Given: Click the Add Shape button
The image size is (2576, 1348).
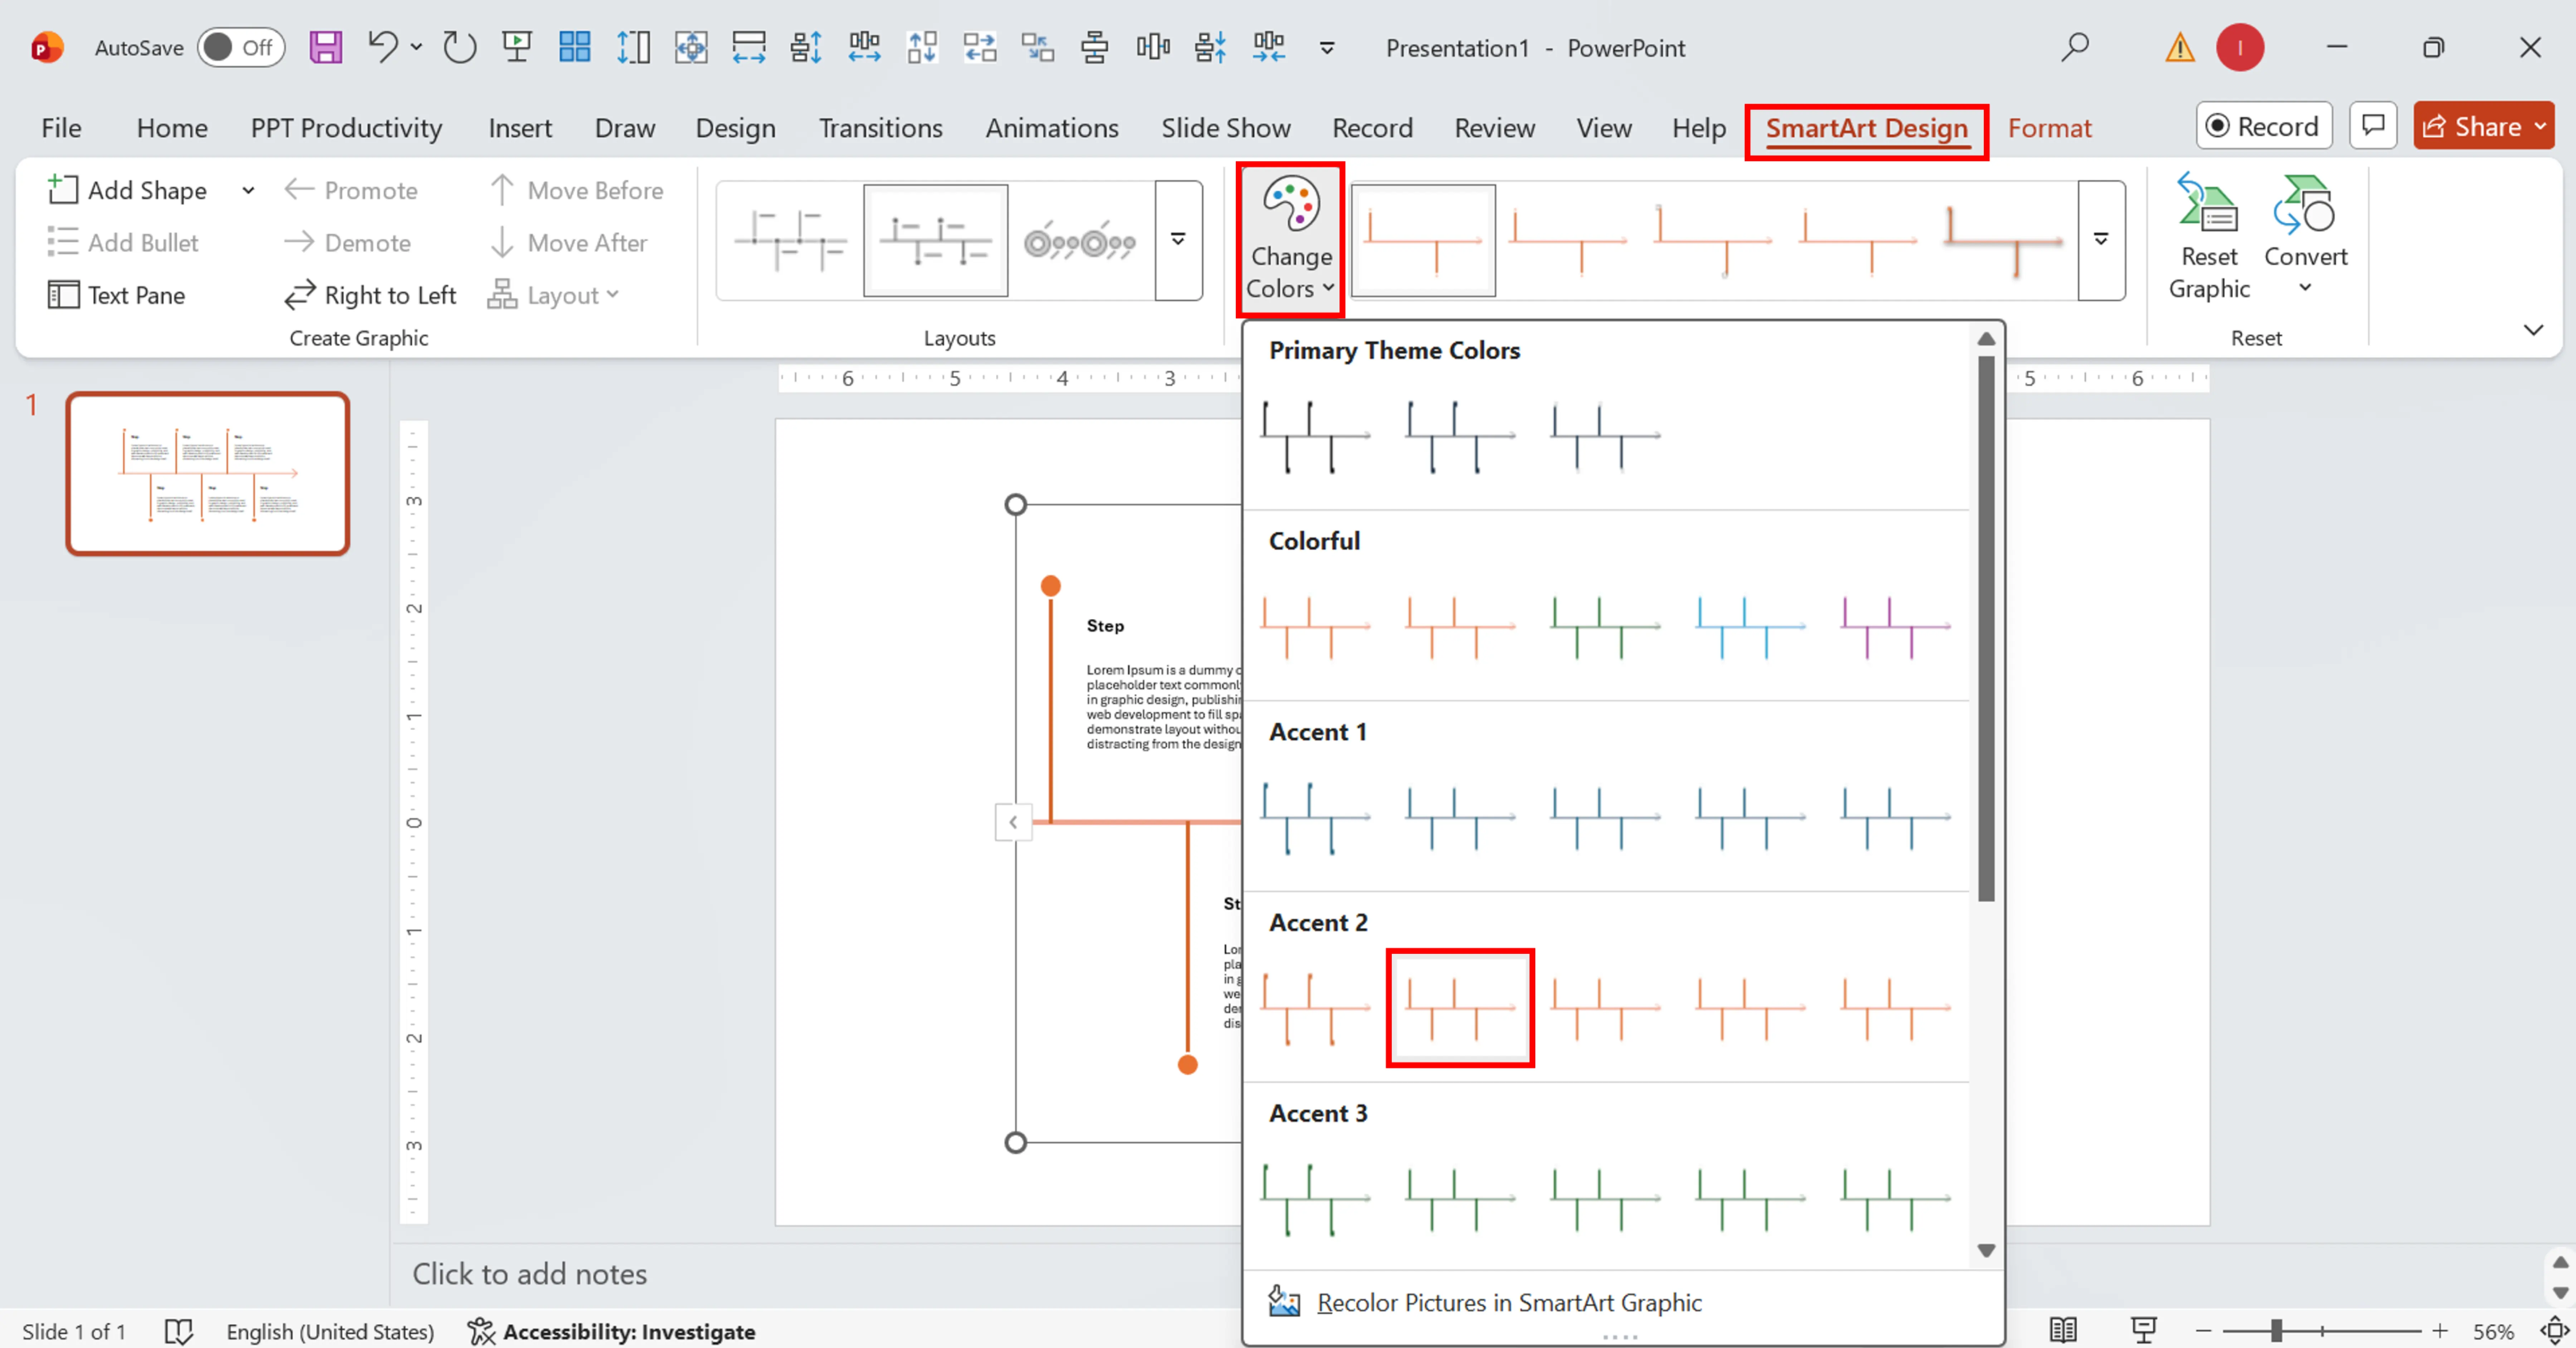Looking at the screenshot, I should [128, 190].
